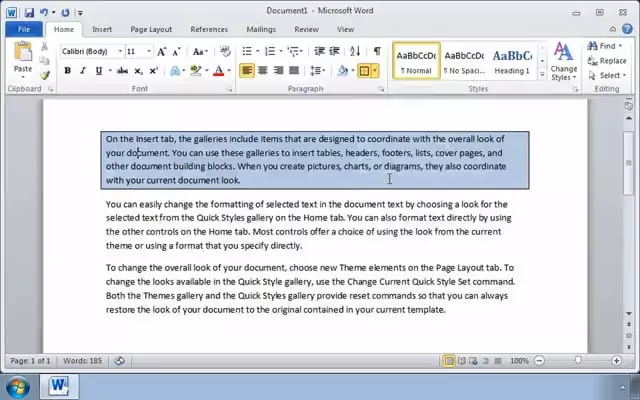Viewport: 640px width, 400px height.
Task: Select the Format Painter brush
Action: (x=44, y=75)
